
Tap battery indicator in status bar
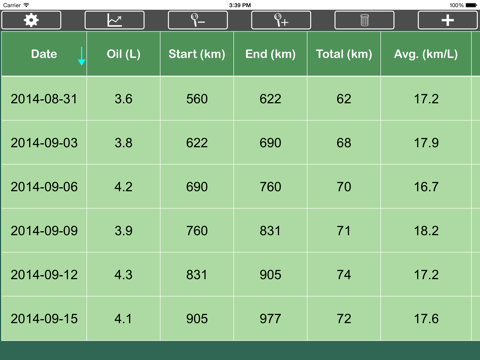click(x=471, y=5)
